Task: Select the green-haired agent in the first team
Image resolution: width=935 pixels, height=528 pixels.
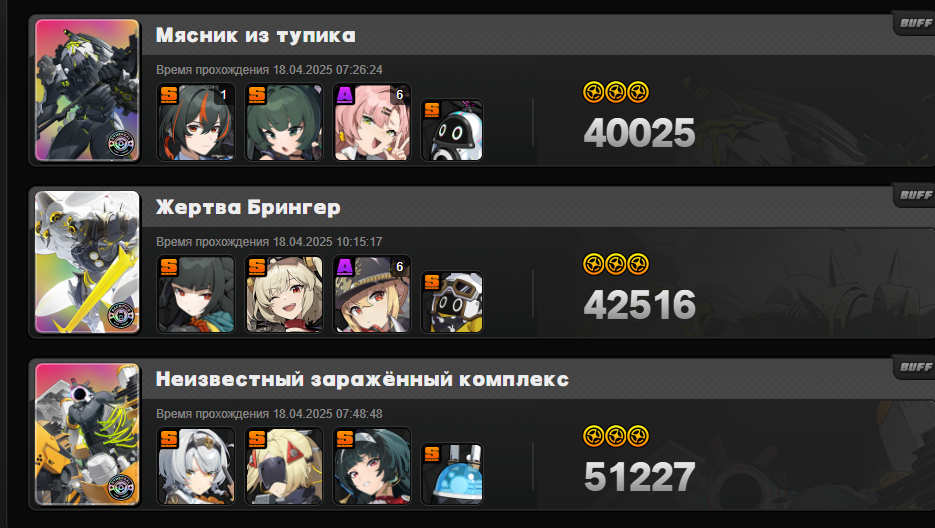Action: [284, 122]
